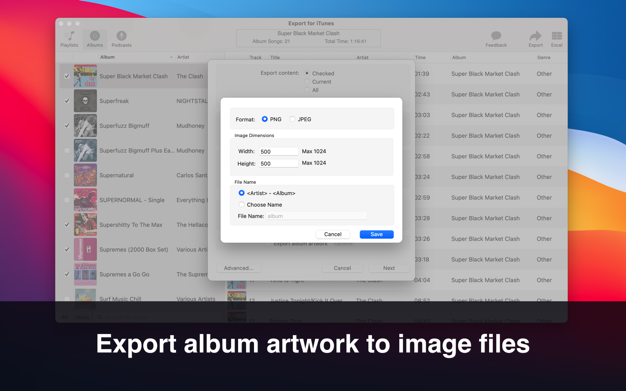This screenshot has height=391, width=626.
Task: Select the Superfuzz Bigmuff album artwork
Action: 85,125
